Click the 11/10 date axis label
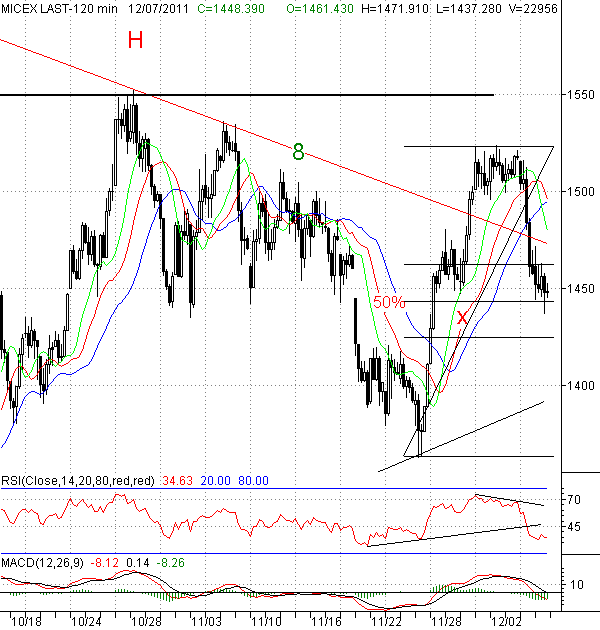The image size is (600, 630). (266, 622)
